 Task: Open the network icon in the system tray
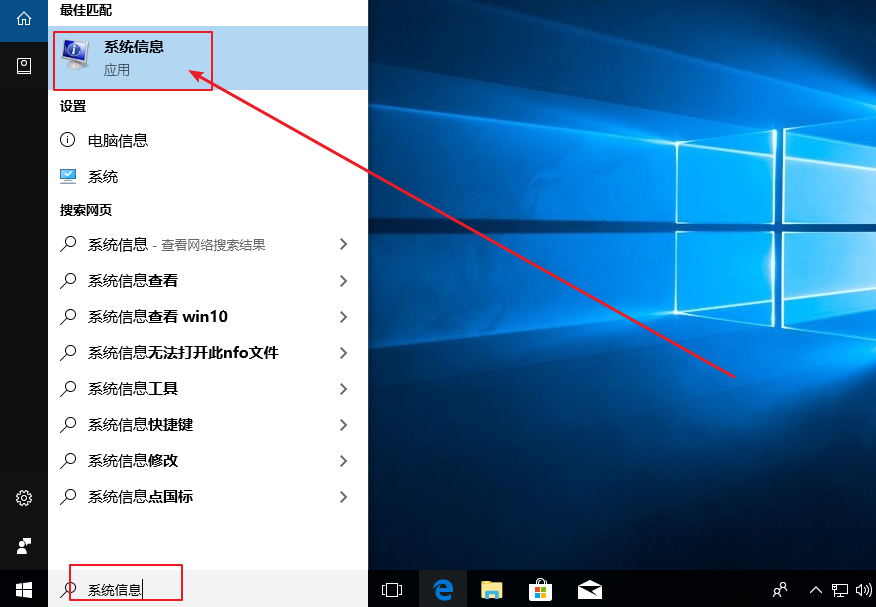coord(843,588)
